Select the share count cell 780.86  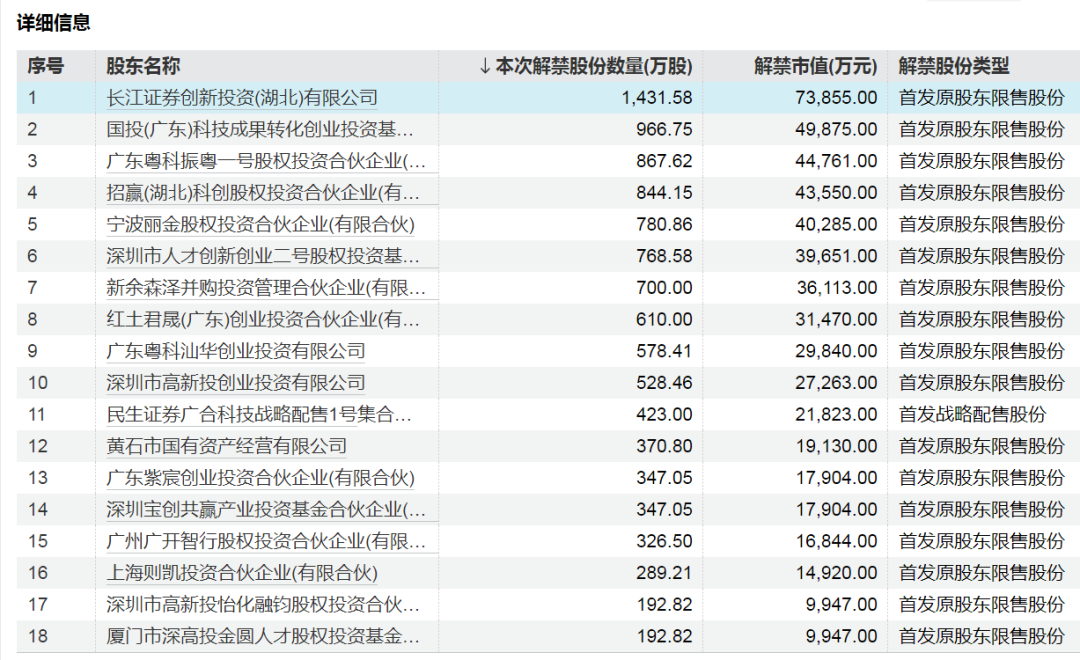tap(664, 225)
